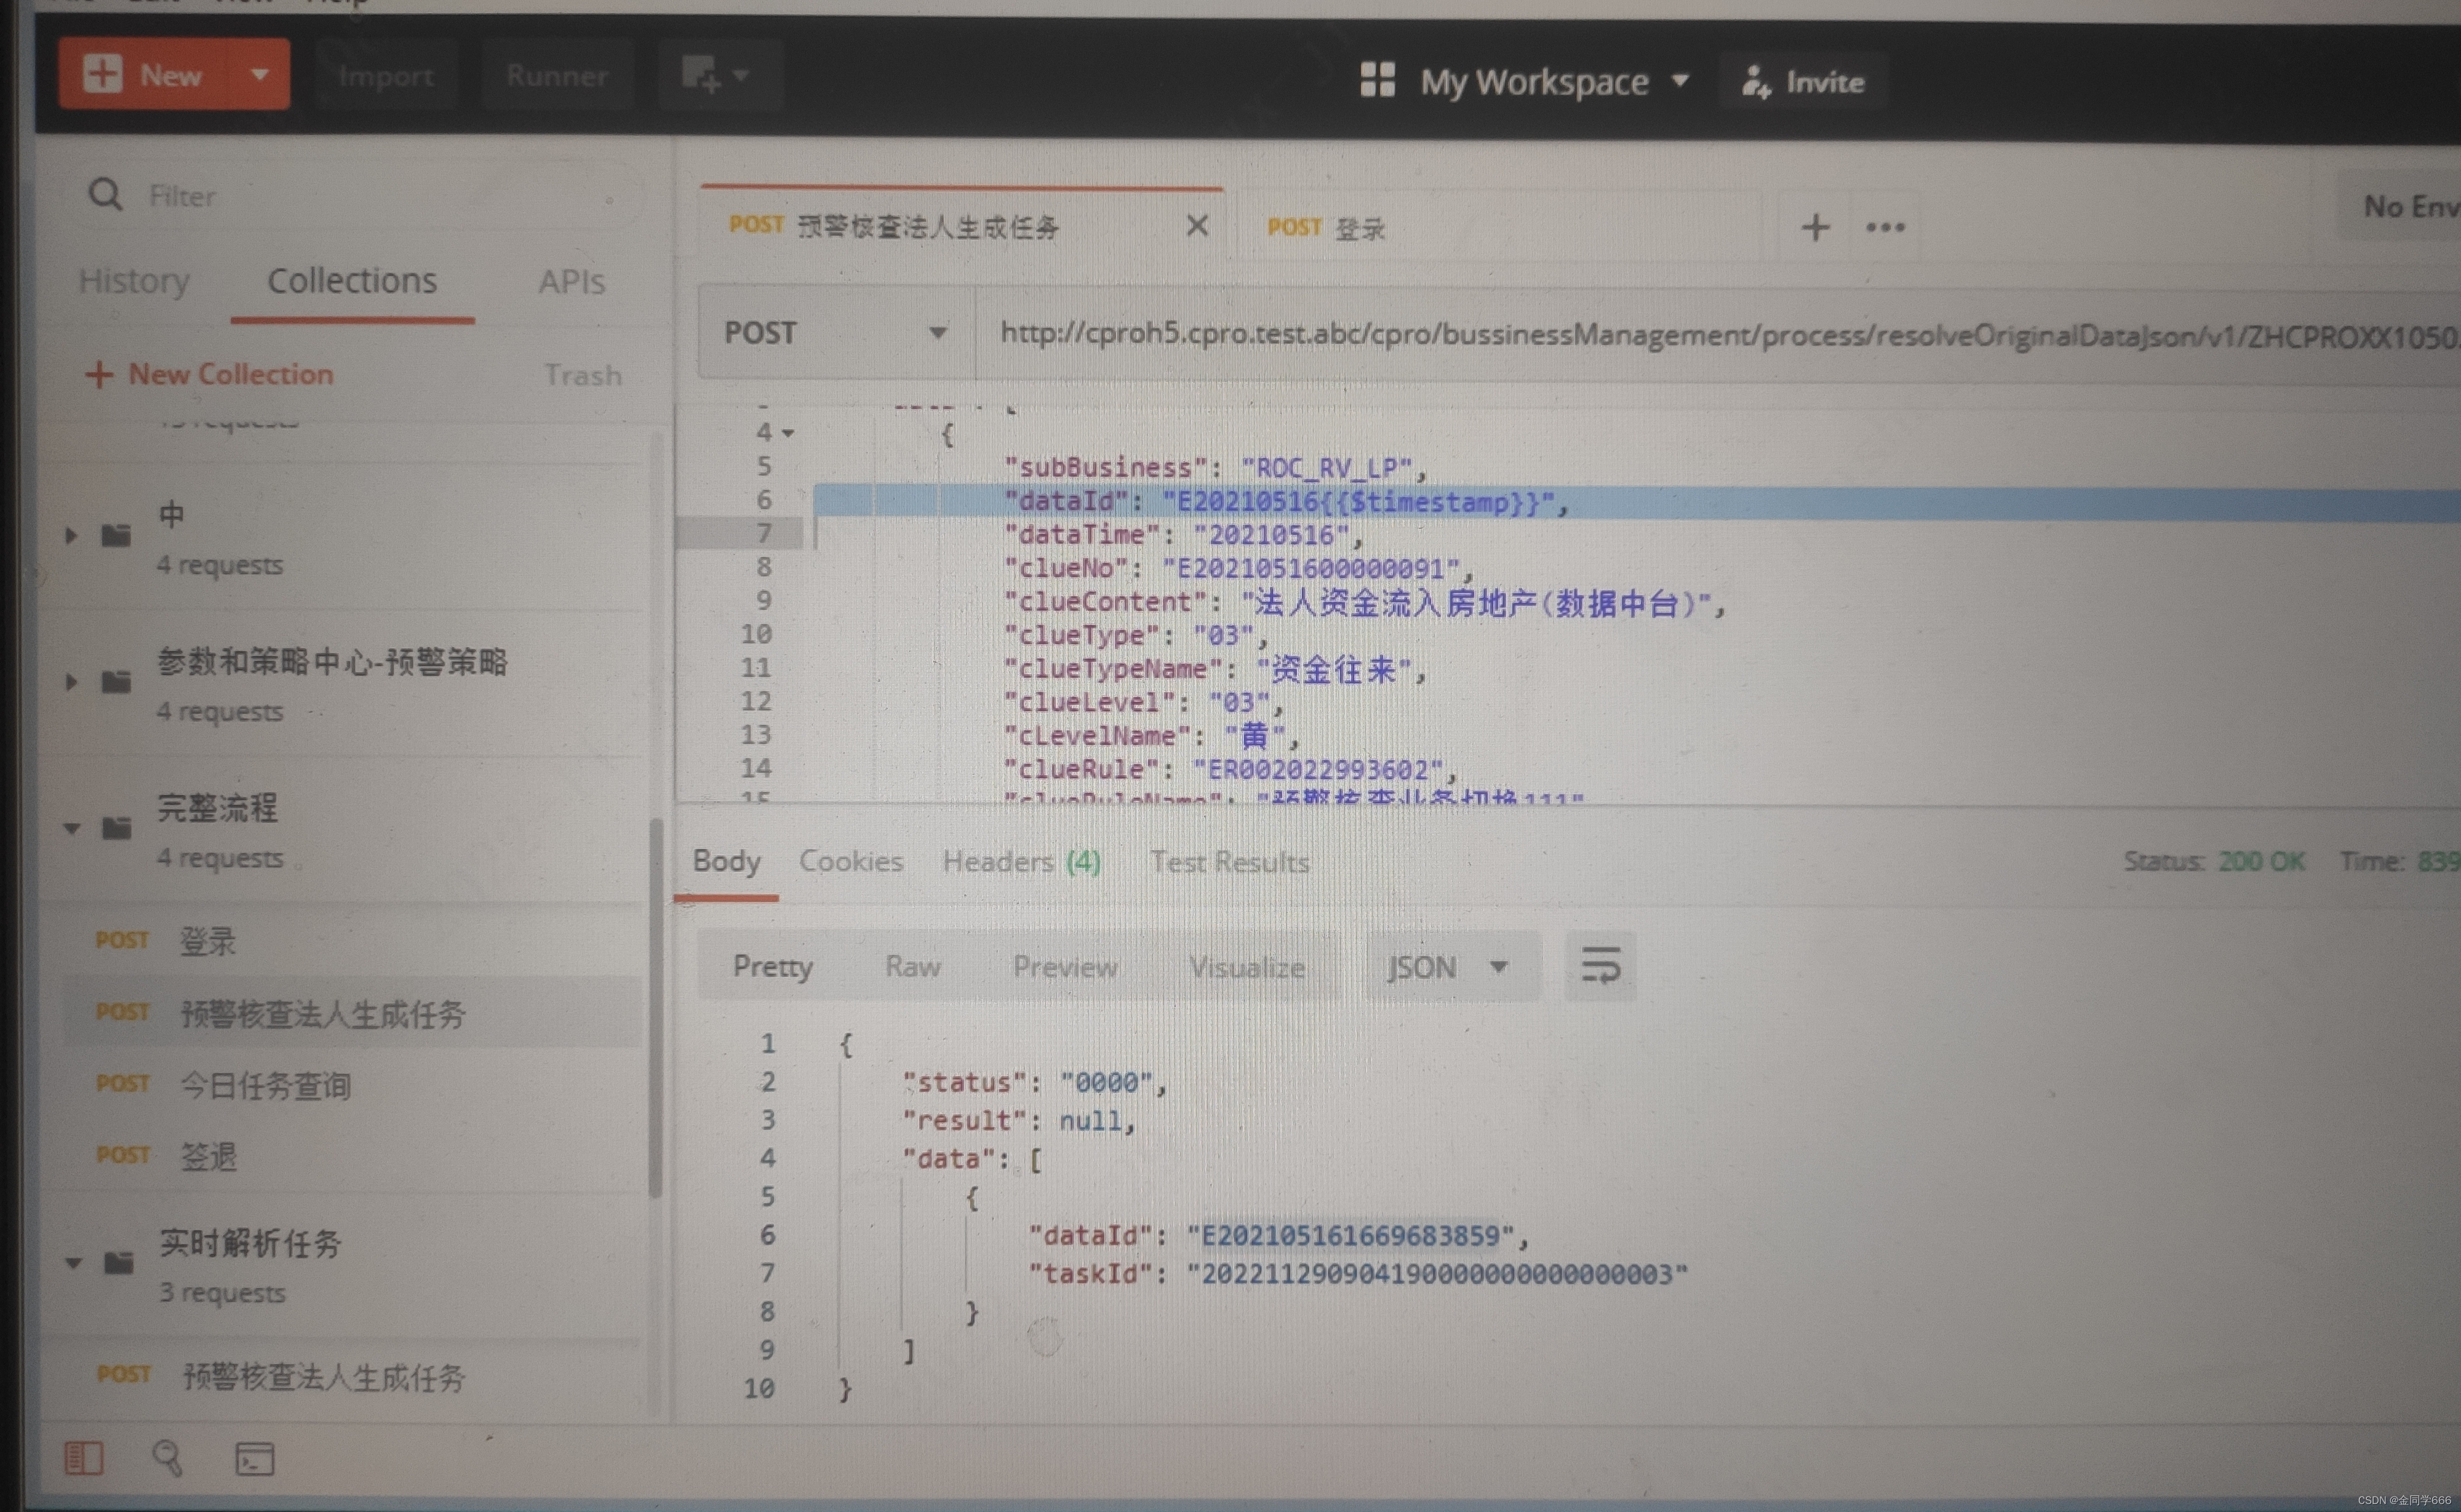Open the three-dots tab options menu
The height and width of the screenshot is (1512, 2461).
1885,227
